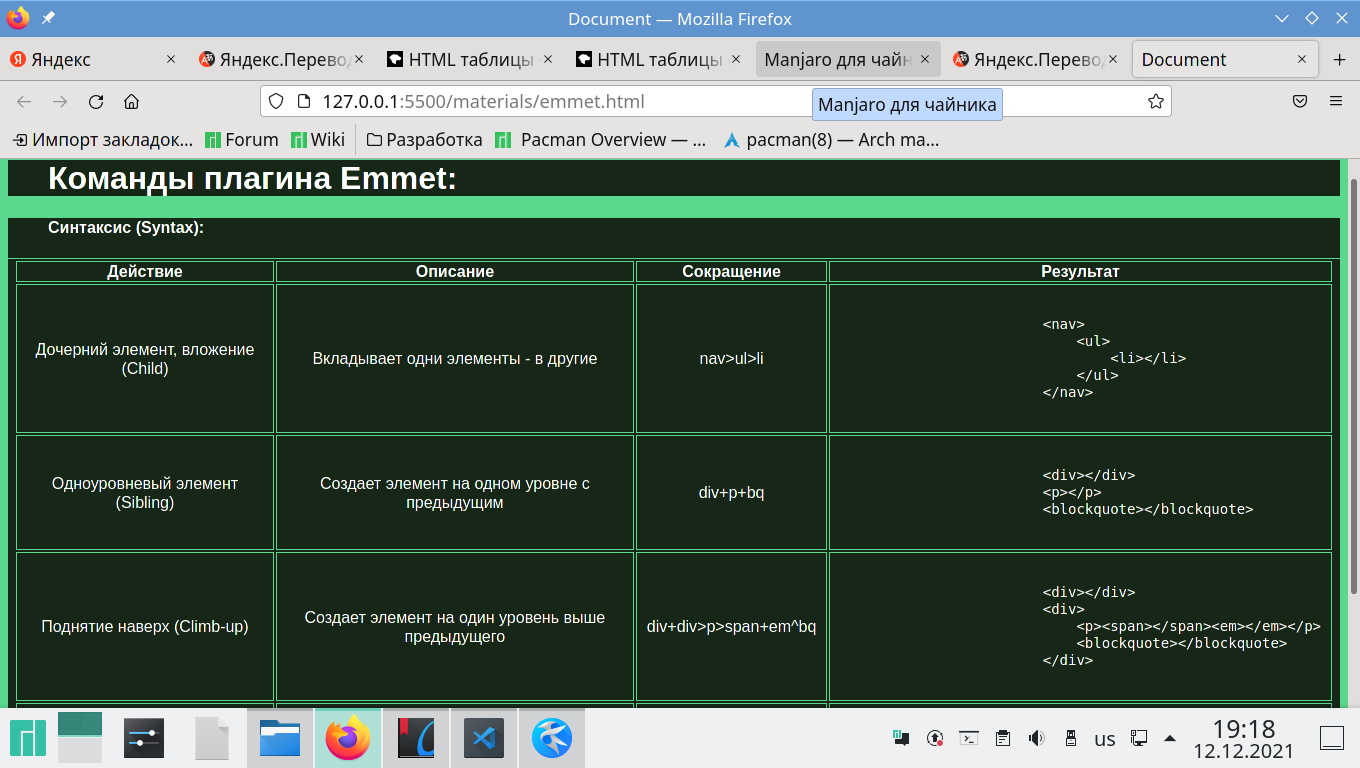
Task: Open the Firefox hamburger application menu
Action: (x=1336, y=101)
